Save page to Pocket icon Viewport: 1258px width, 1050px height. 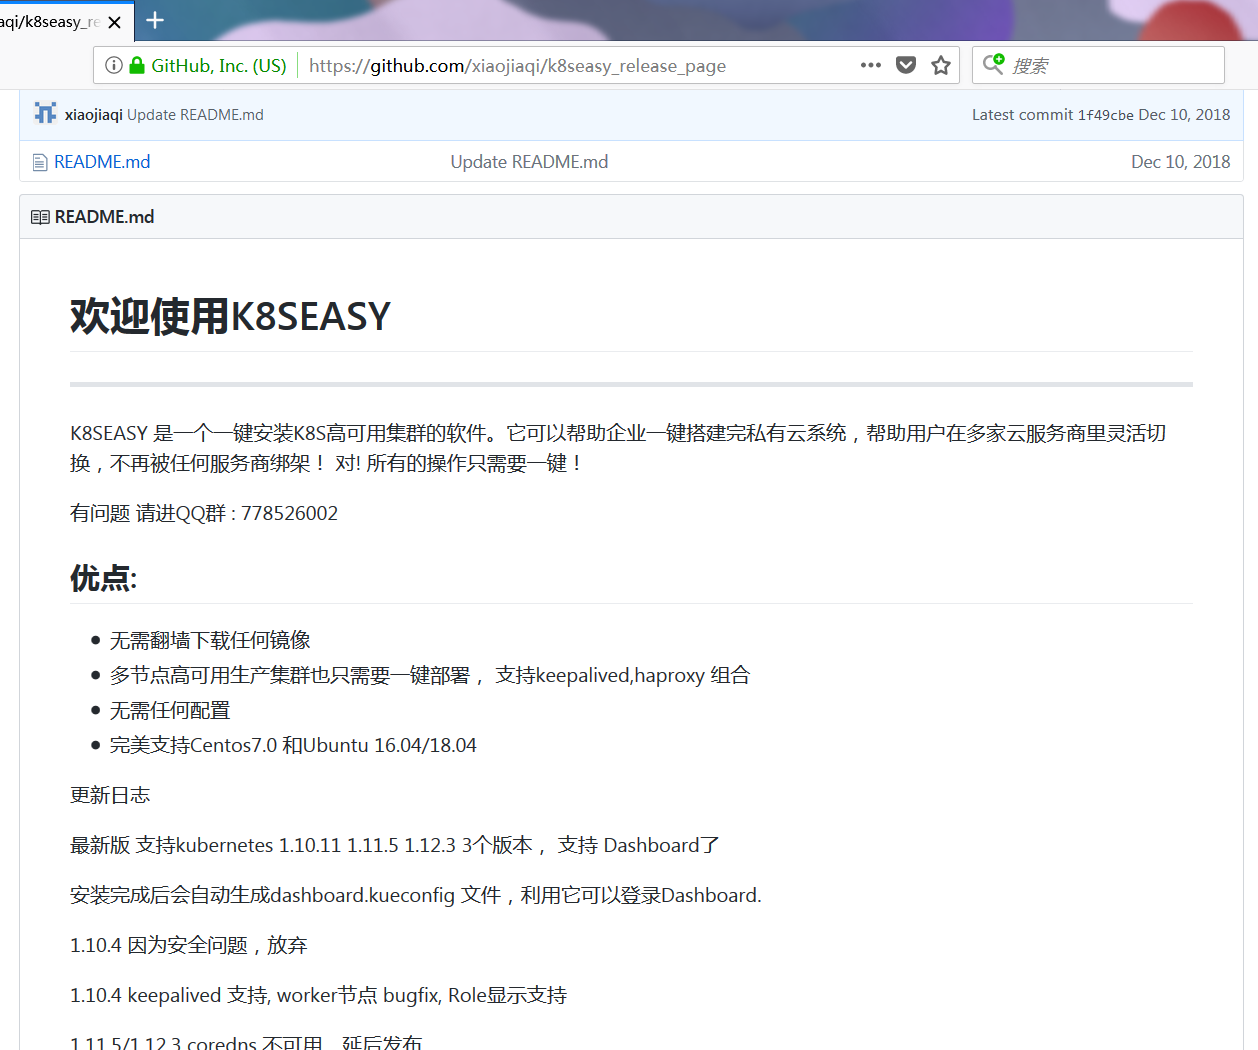[906, 65]
